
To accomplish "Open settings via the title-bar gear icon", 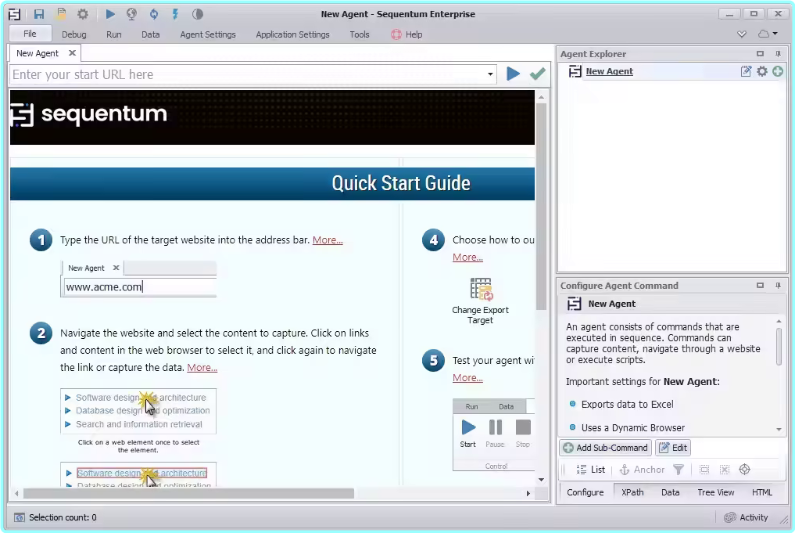I will click(83, 14).
